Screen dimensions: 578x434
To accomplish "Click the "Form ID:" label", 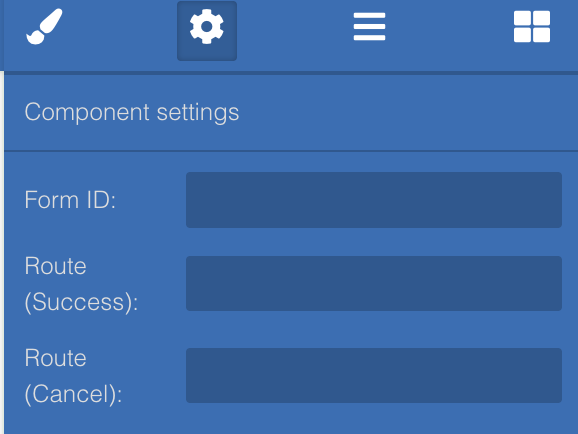I will [70, 200].
